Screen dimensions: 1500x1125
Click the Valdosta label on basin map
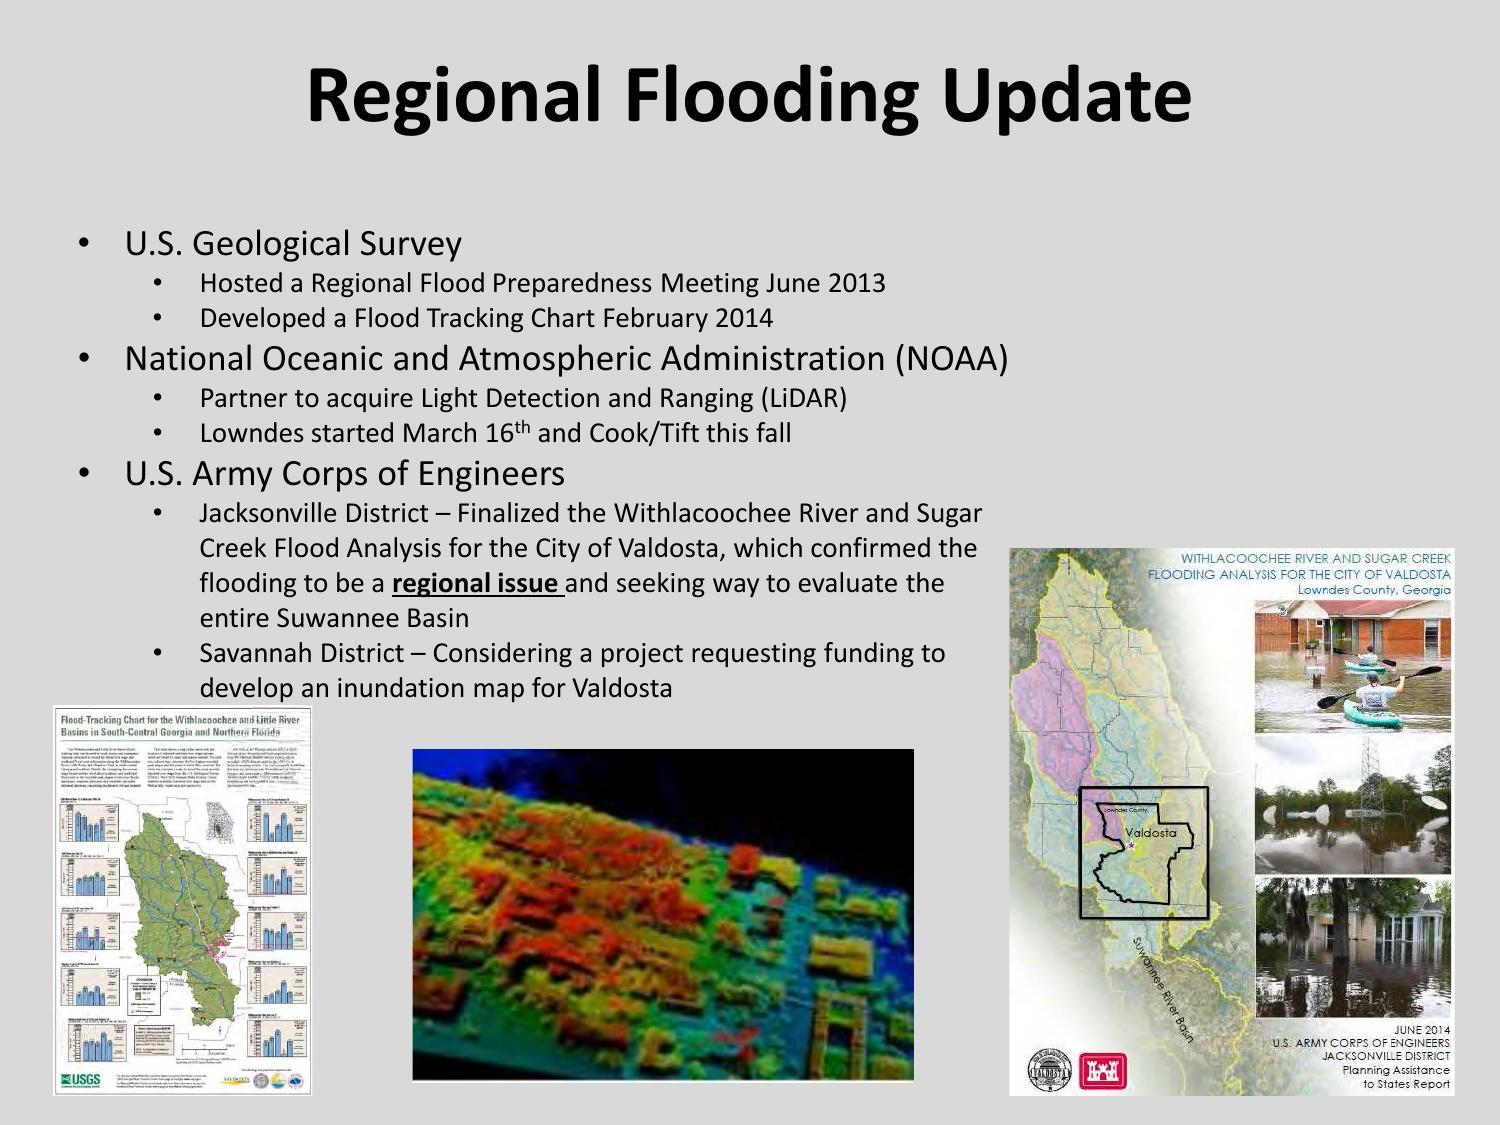coord(1151,832)
